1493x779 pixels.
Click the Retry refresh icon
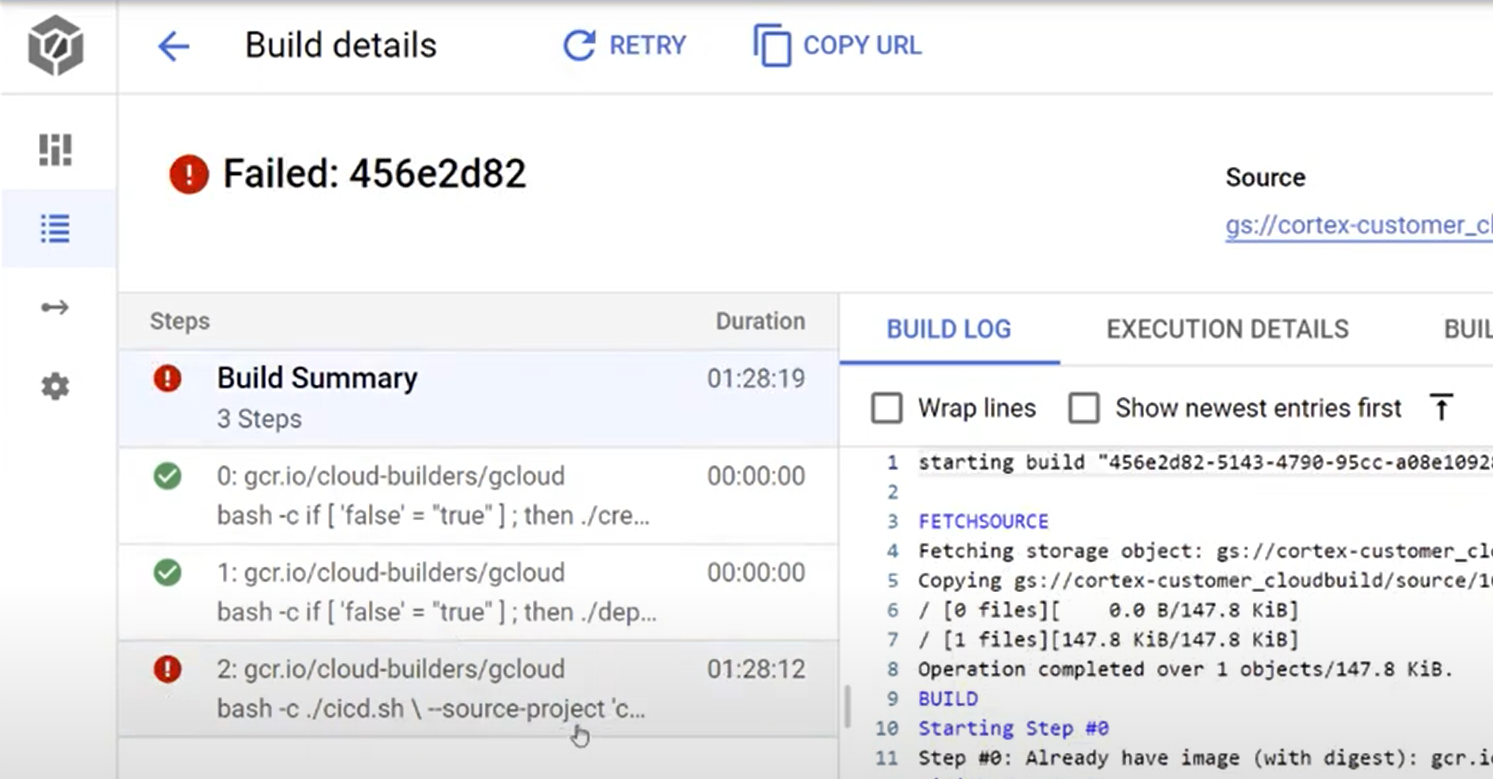point(578,45)
